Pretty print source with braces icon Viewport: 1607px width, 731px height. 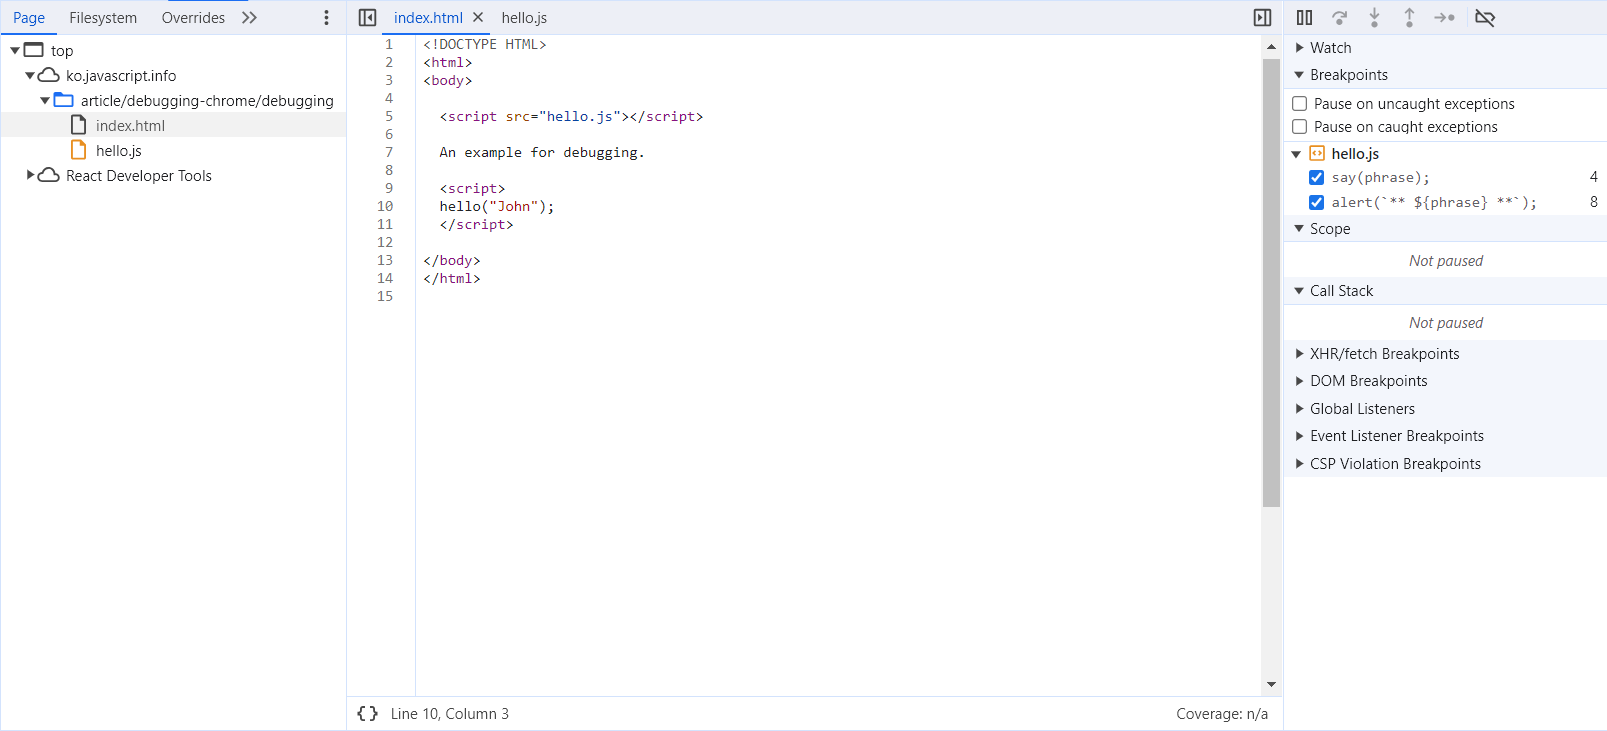(x=367, y=714)
